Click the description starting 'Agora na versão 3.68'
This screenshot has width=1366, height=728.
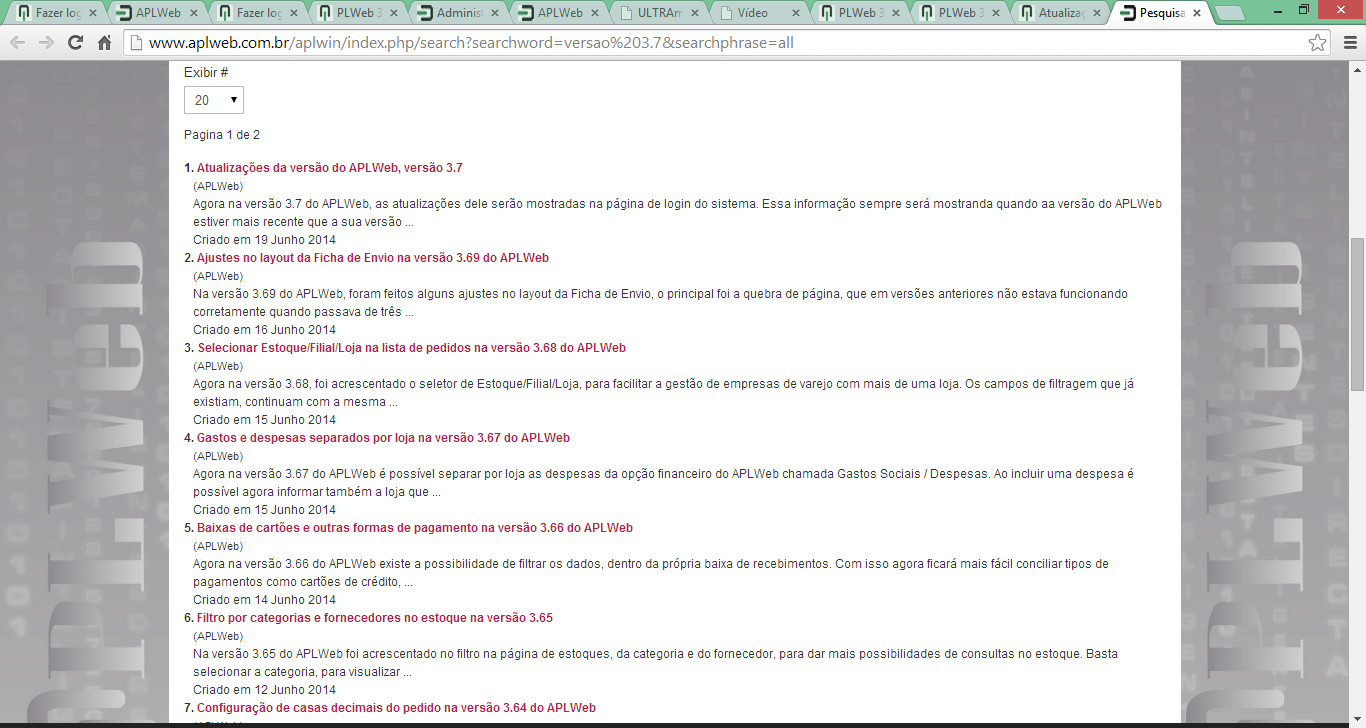pyautogui.click(x=663, y=393)
